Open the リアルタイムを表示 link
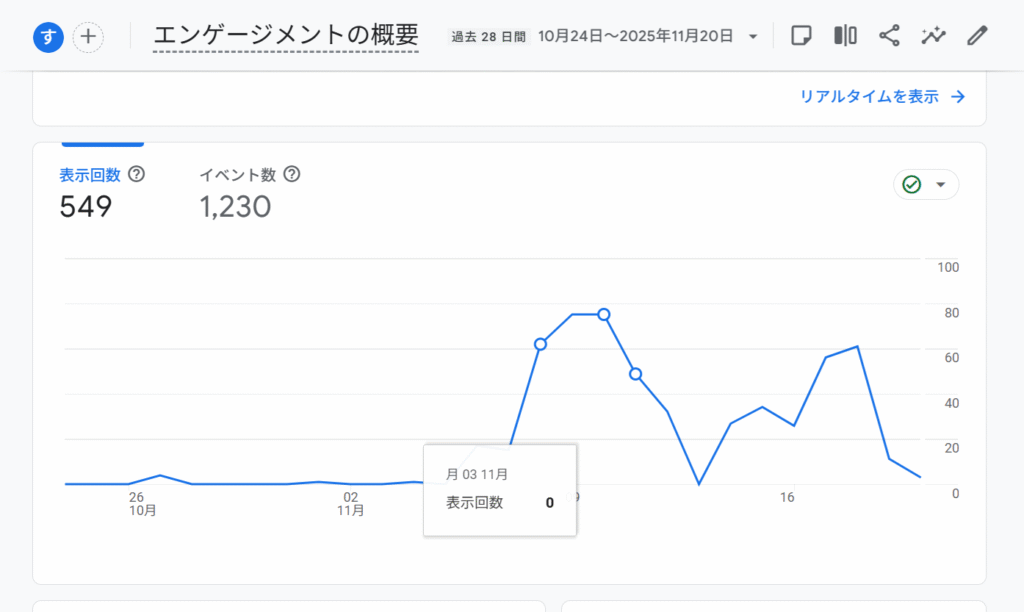Screen dimensions: 1024x612 (869, 97)
